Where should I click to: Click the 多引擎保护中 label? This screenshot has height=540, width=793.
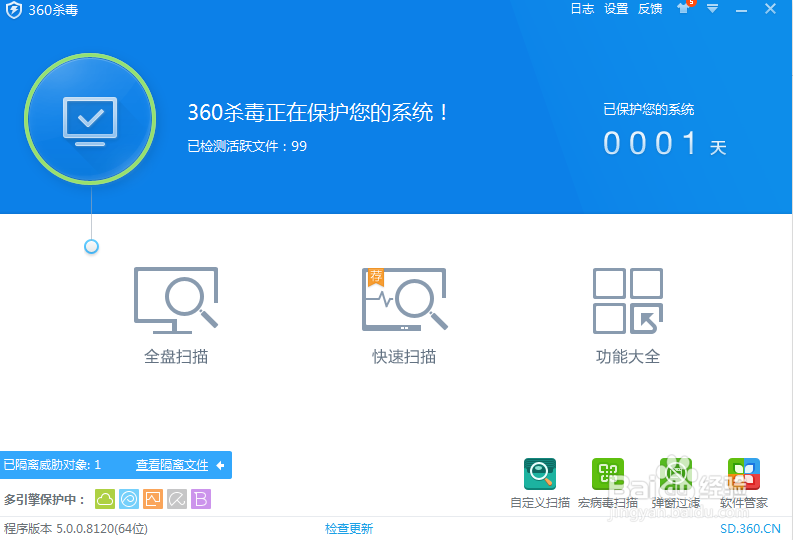45,500
